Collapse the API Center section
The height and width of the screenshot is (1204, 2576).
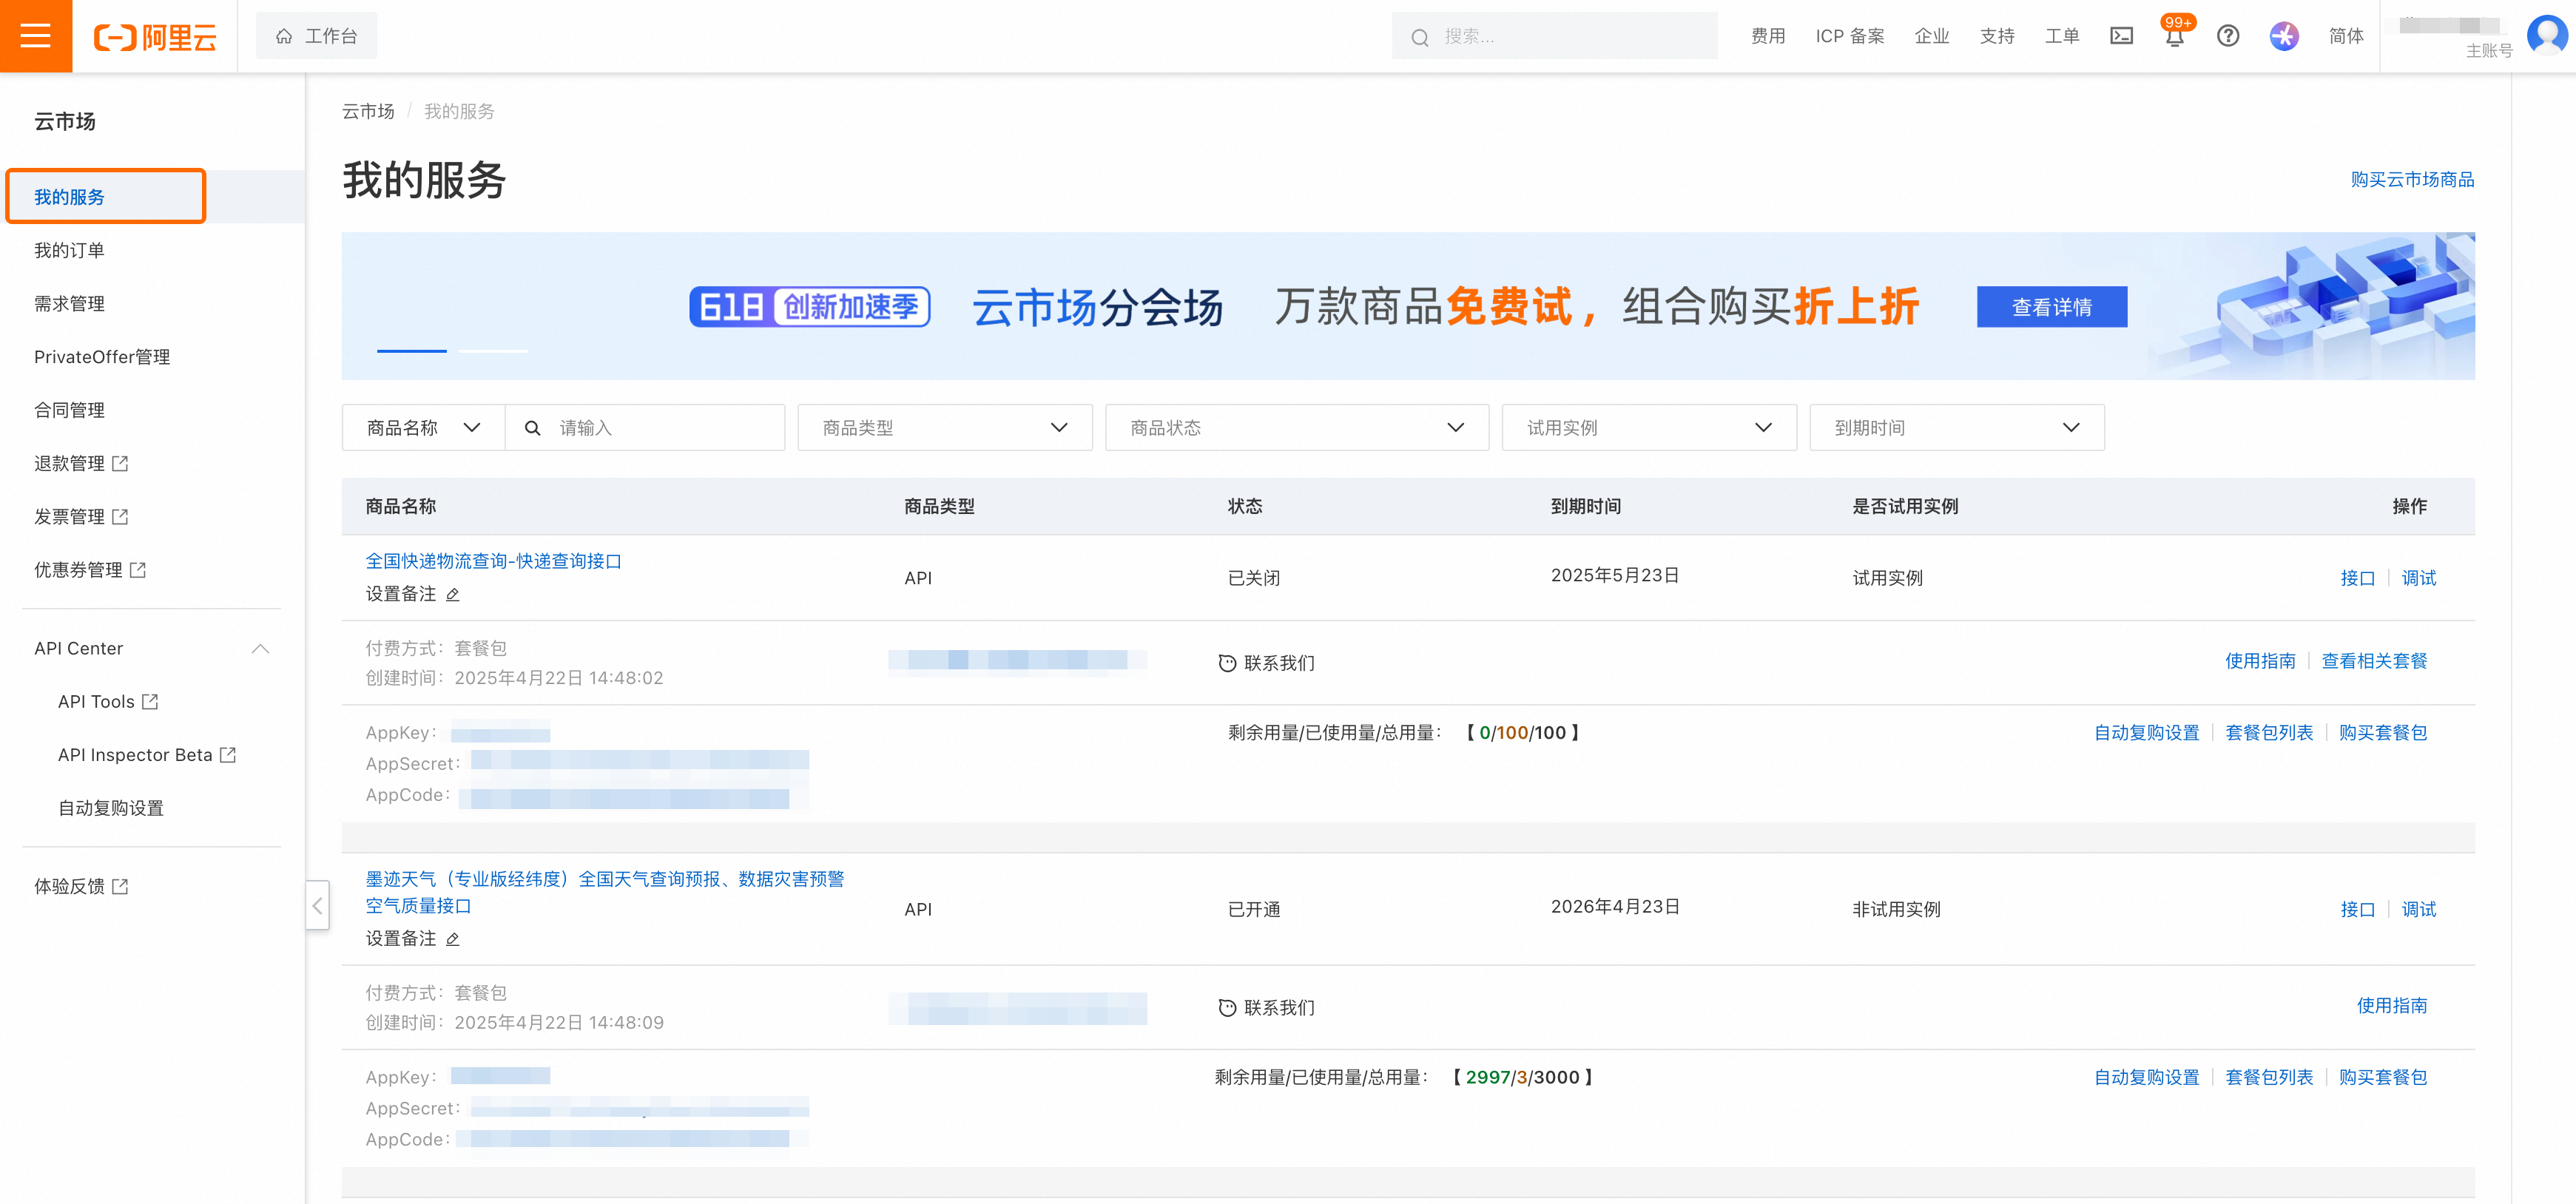260,648
